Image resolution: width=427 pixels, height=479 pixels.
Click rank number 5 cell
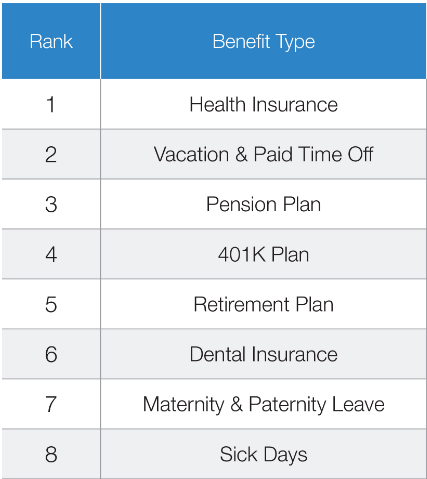coord(51,304)
